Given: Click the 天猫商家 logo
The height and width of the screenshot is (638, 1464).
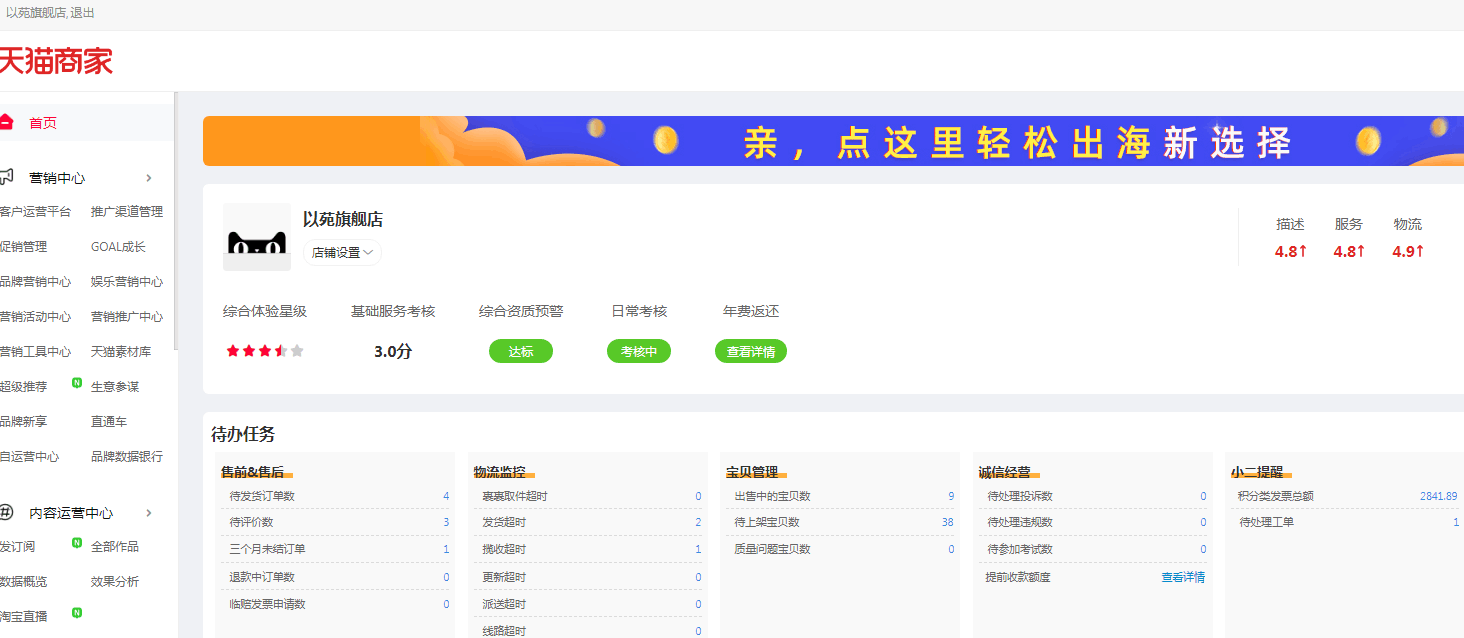Looking at the screenshot, I should pyautogui.click(x=56, y=61).
